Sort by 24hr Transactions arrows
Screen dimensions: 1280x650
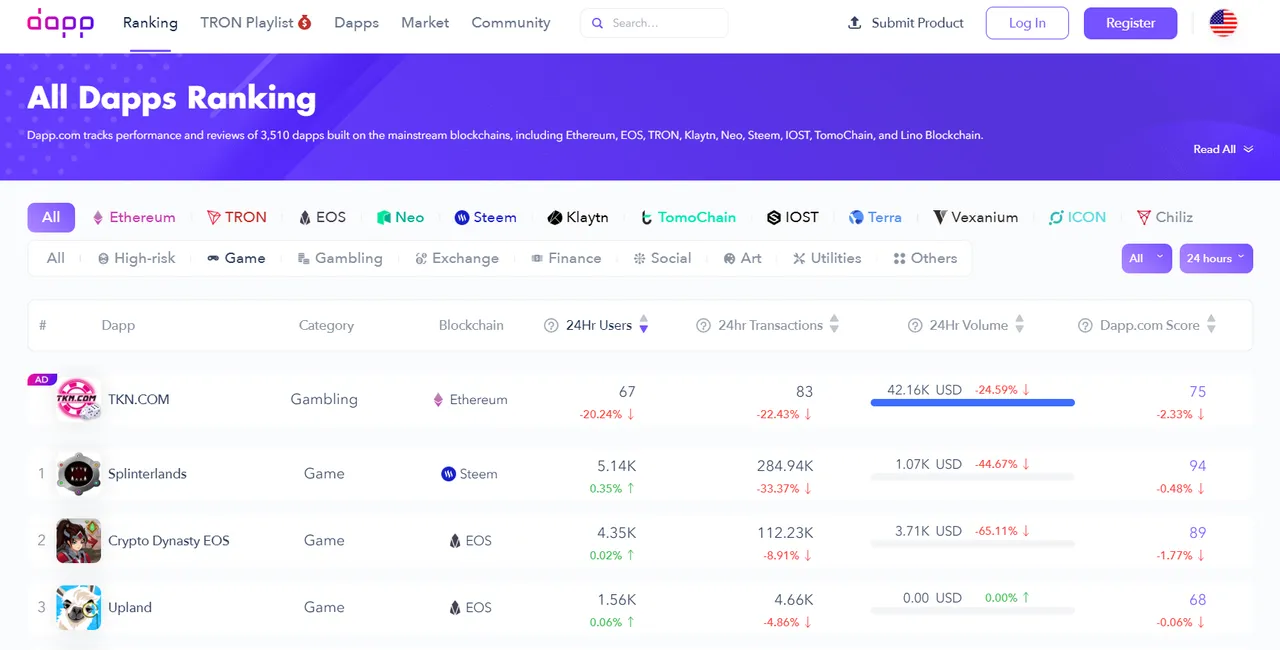pos(834,325)
